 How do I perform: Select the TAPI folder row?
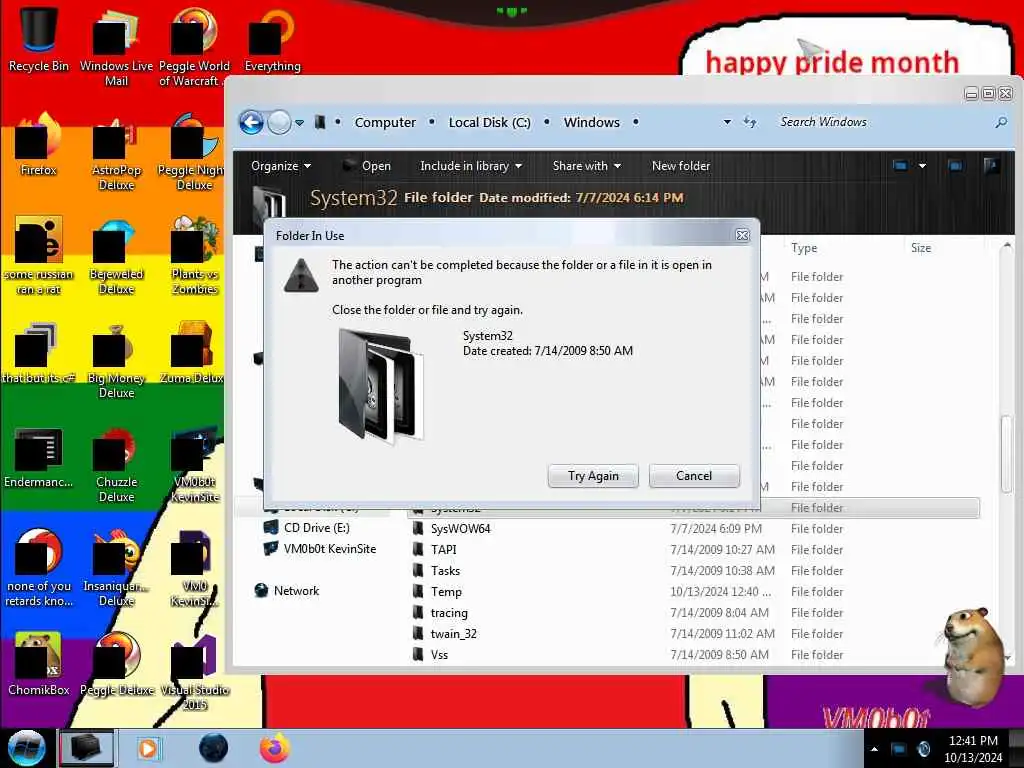(694, 550)
